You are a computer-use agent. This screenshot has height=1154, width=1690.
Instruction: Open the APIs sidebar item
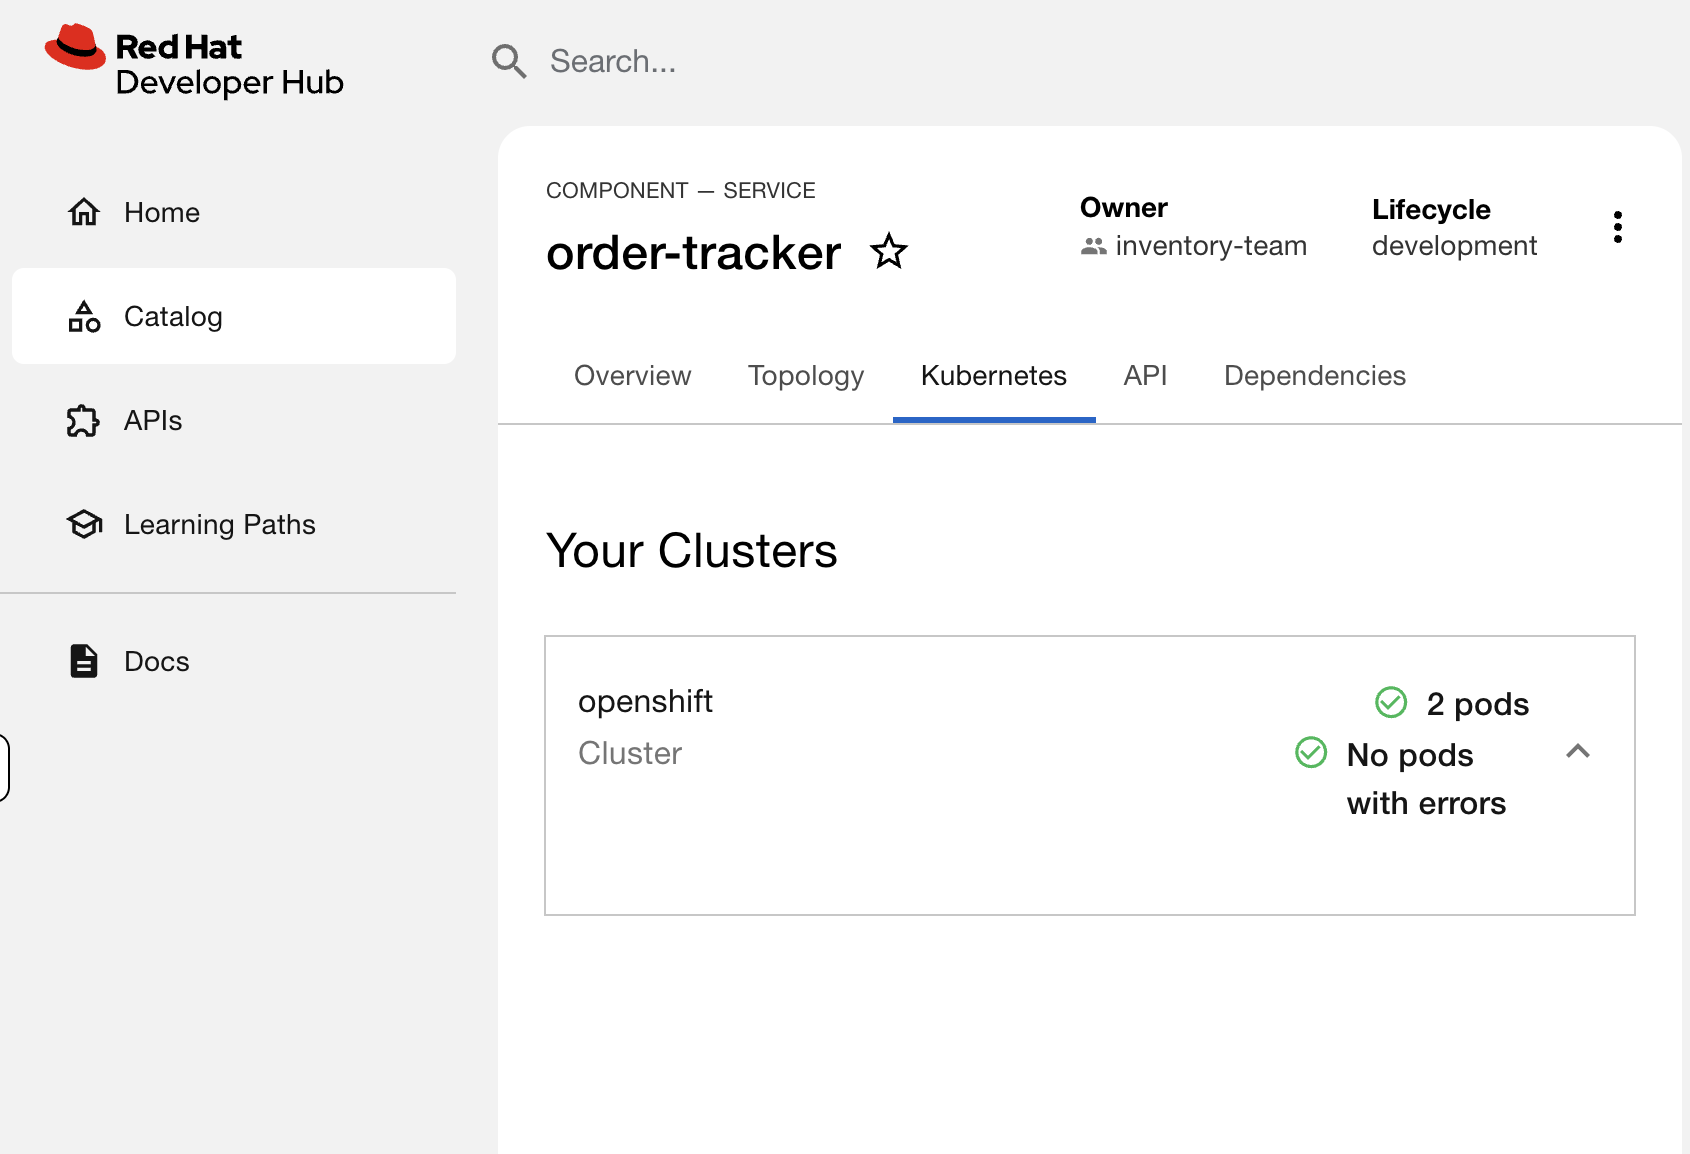pos(234,420)
